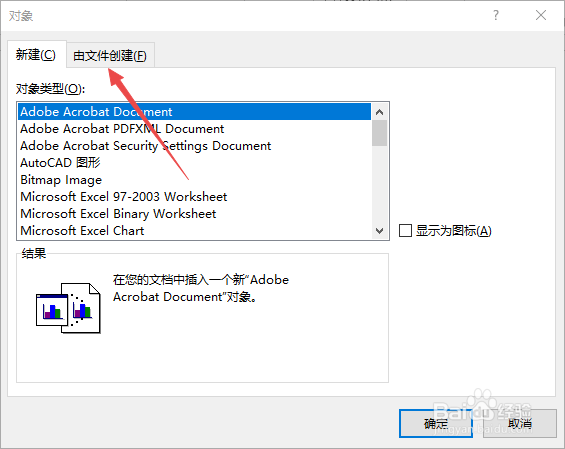Choose Microsoft Excel Binary Worksheet

click(194, 213)
